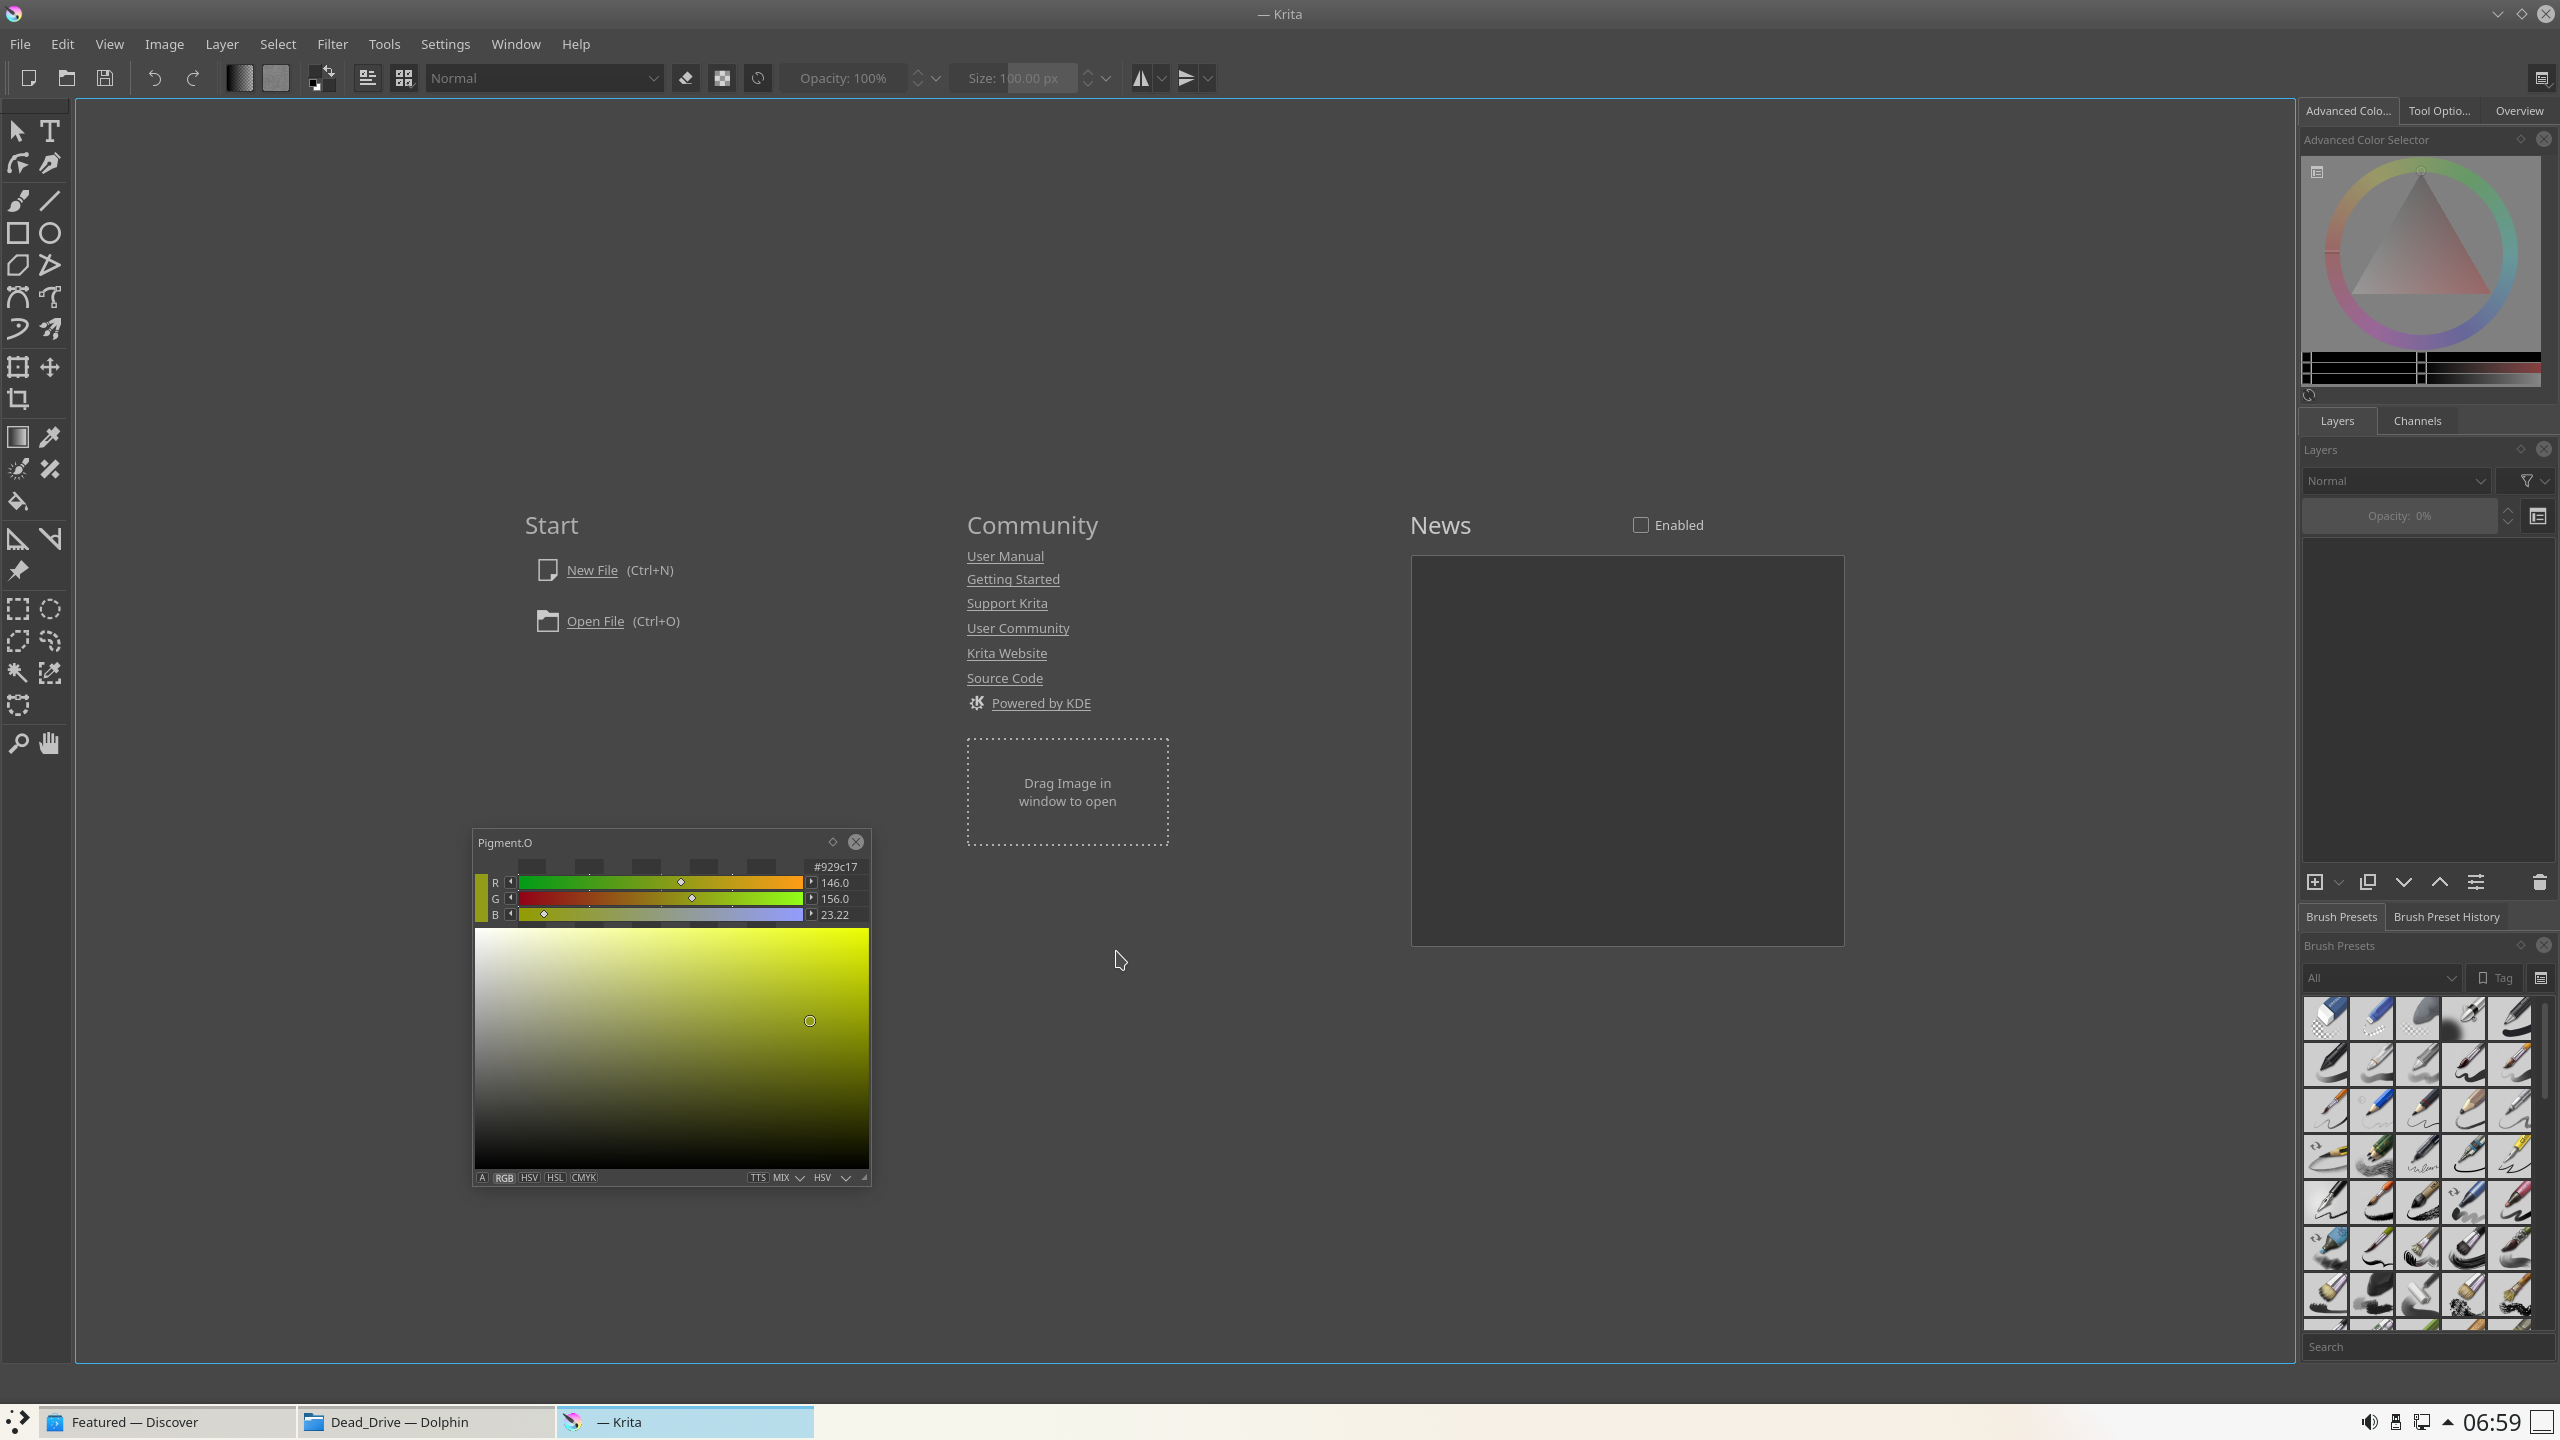Select the Crop tool
The image size is (2560, 1440).
click(x=18, y=399)
